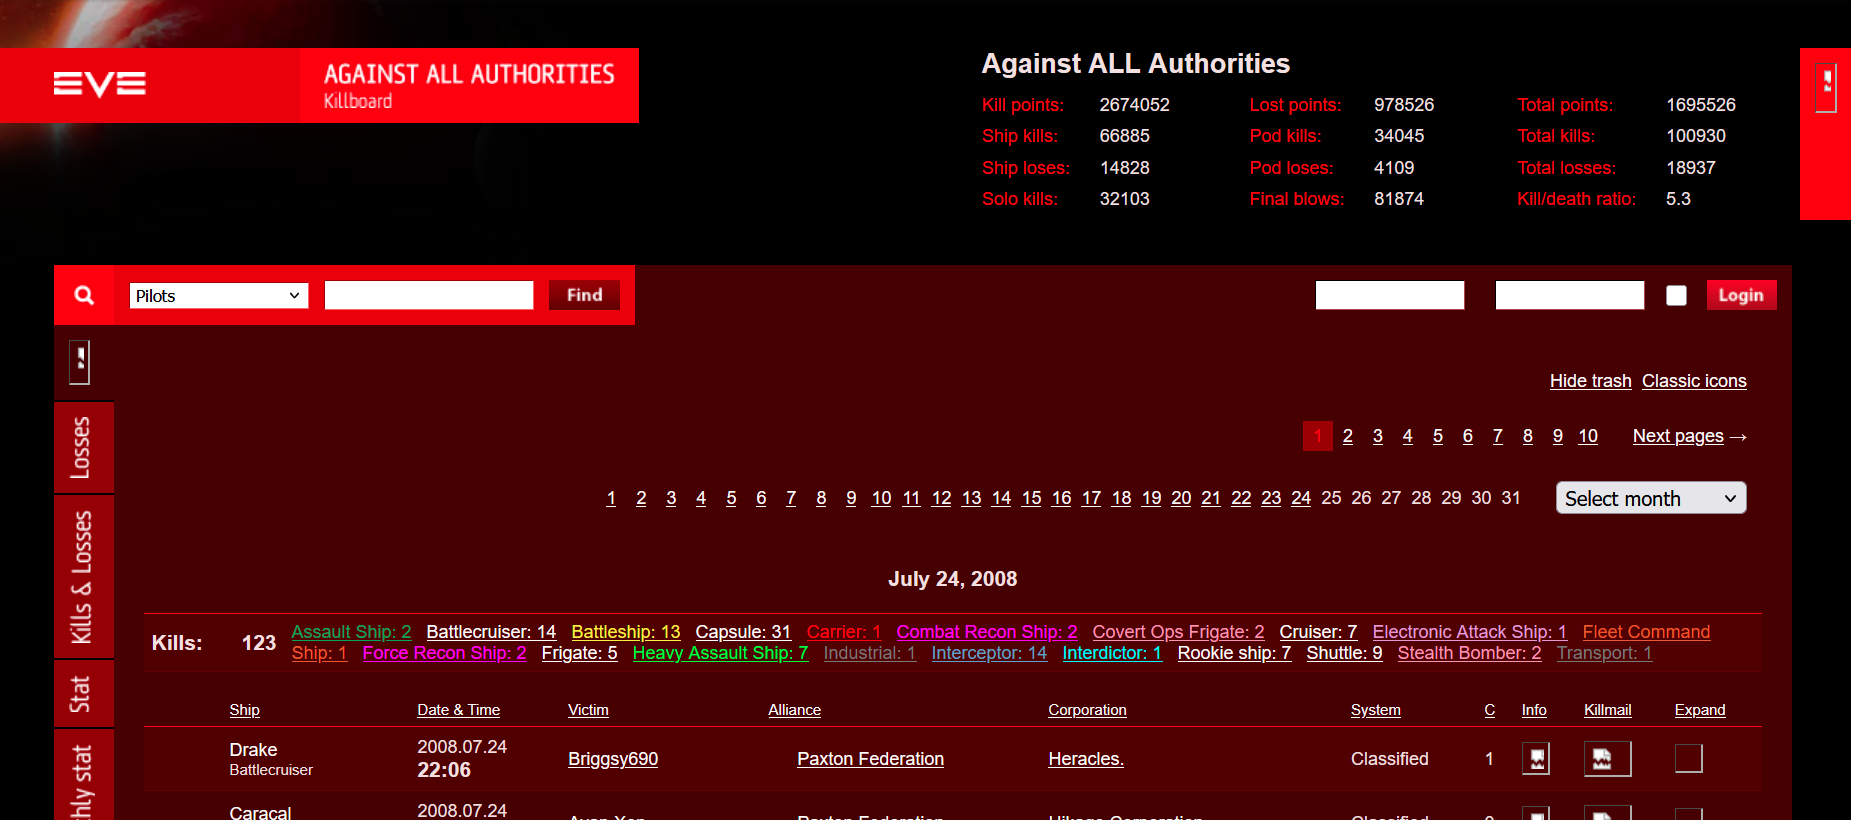Open day 24 of the month

pyautogui.click(x=1301, y=498)
